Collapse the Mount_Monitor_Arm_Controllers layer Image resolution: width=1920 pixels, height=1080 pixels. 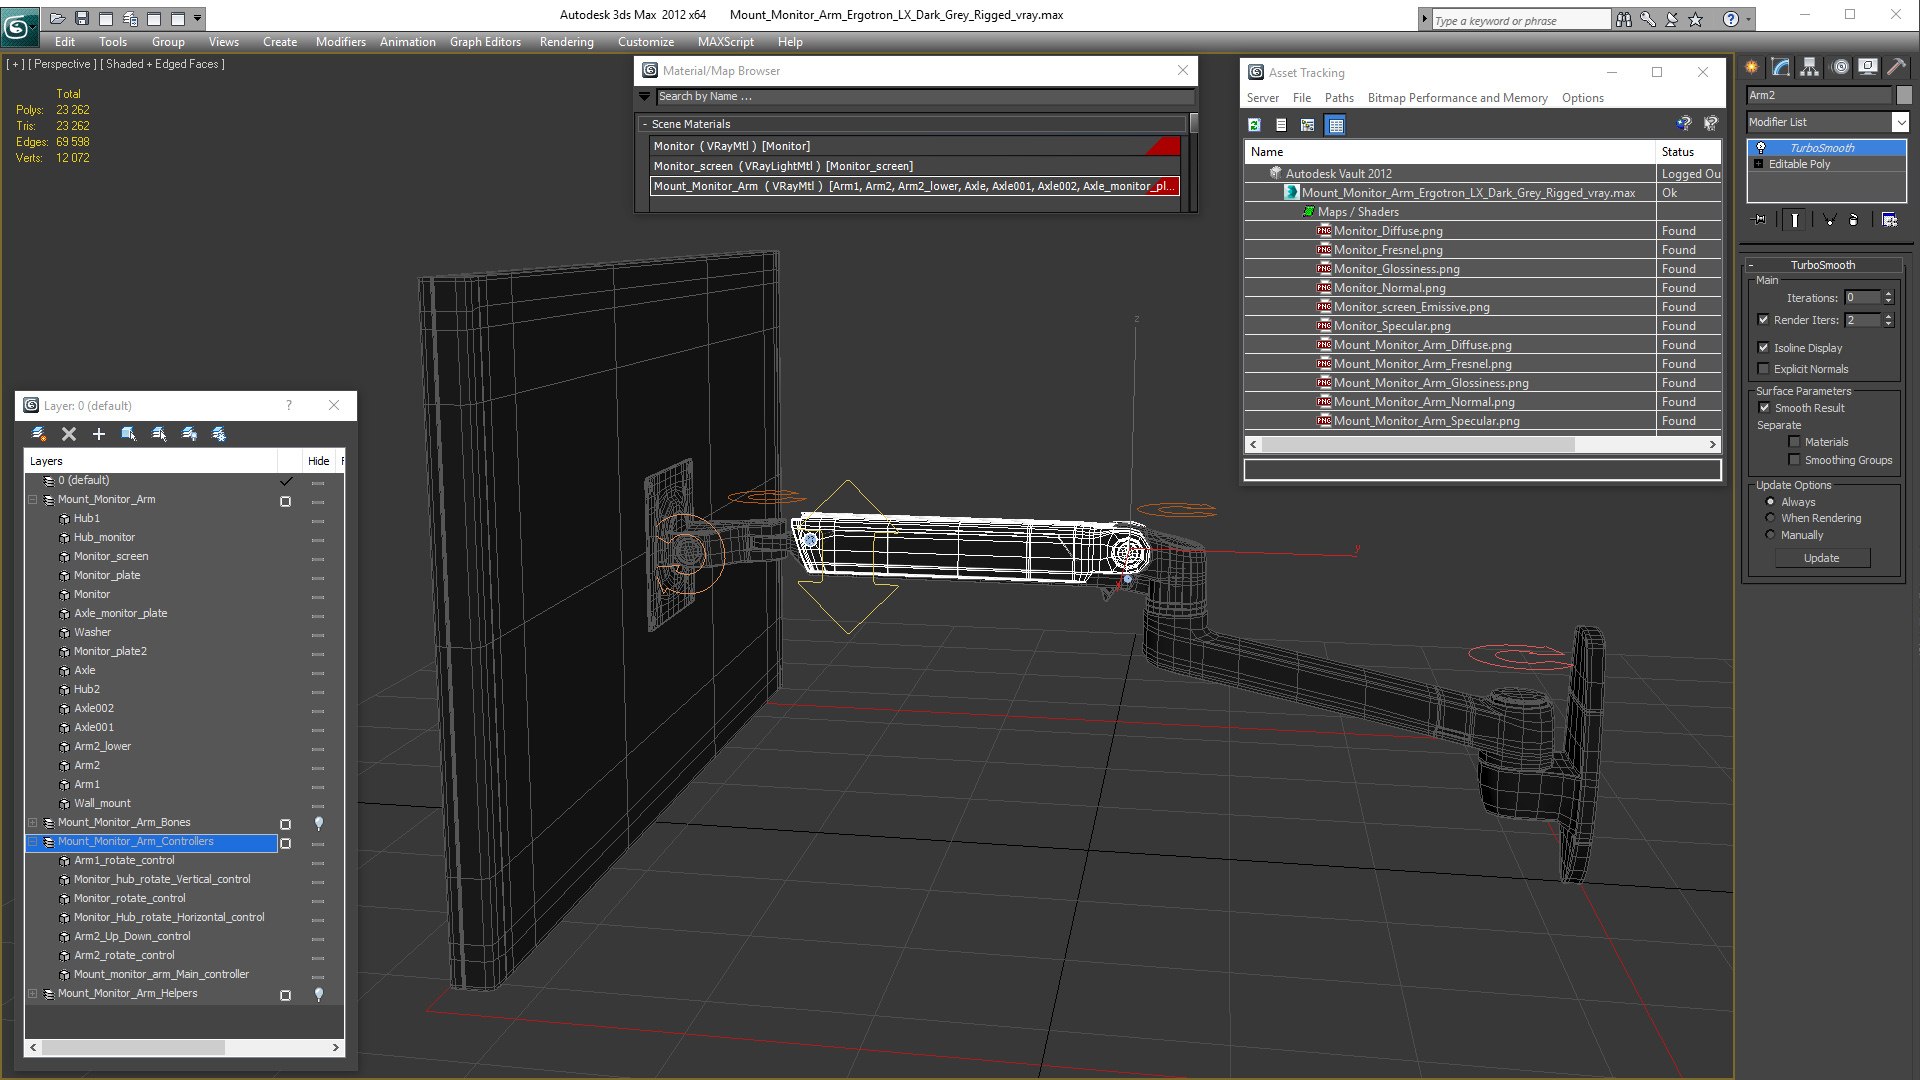tap(33, 842)
